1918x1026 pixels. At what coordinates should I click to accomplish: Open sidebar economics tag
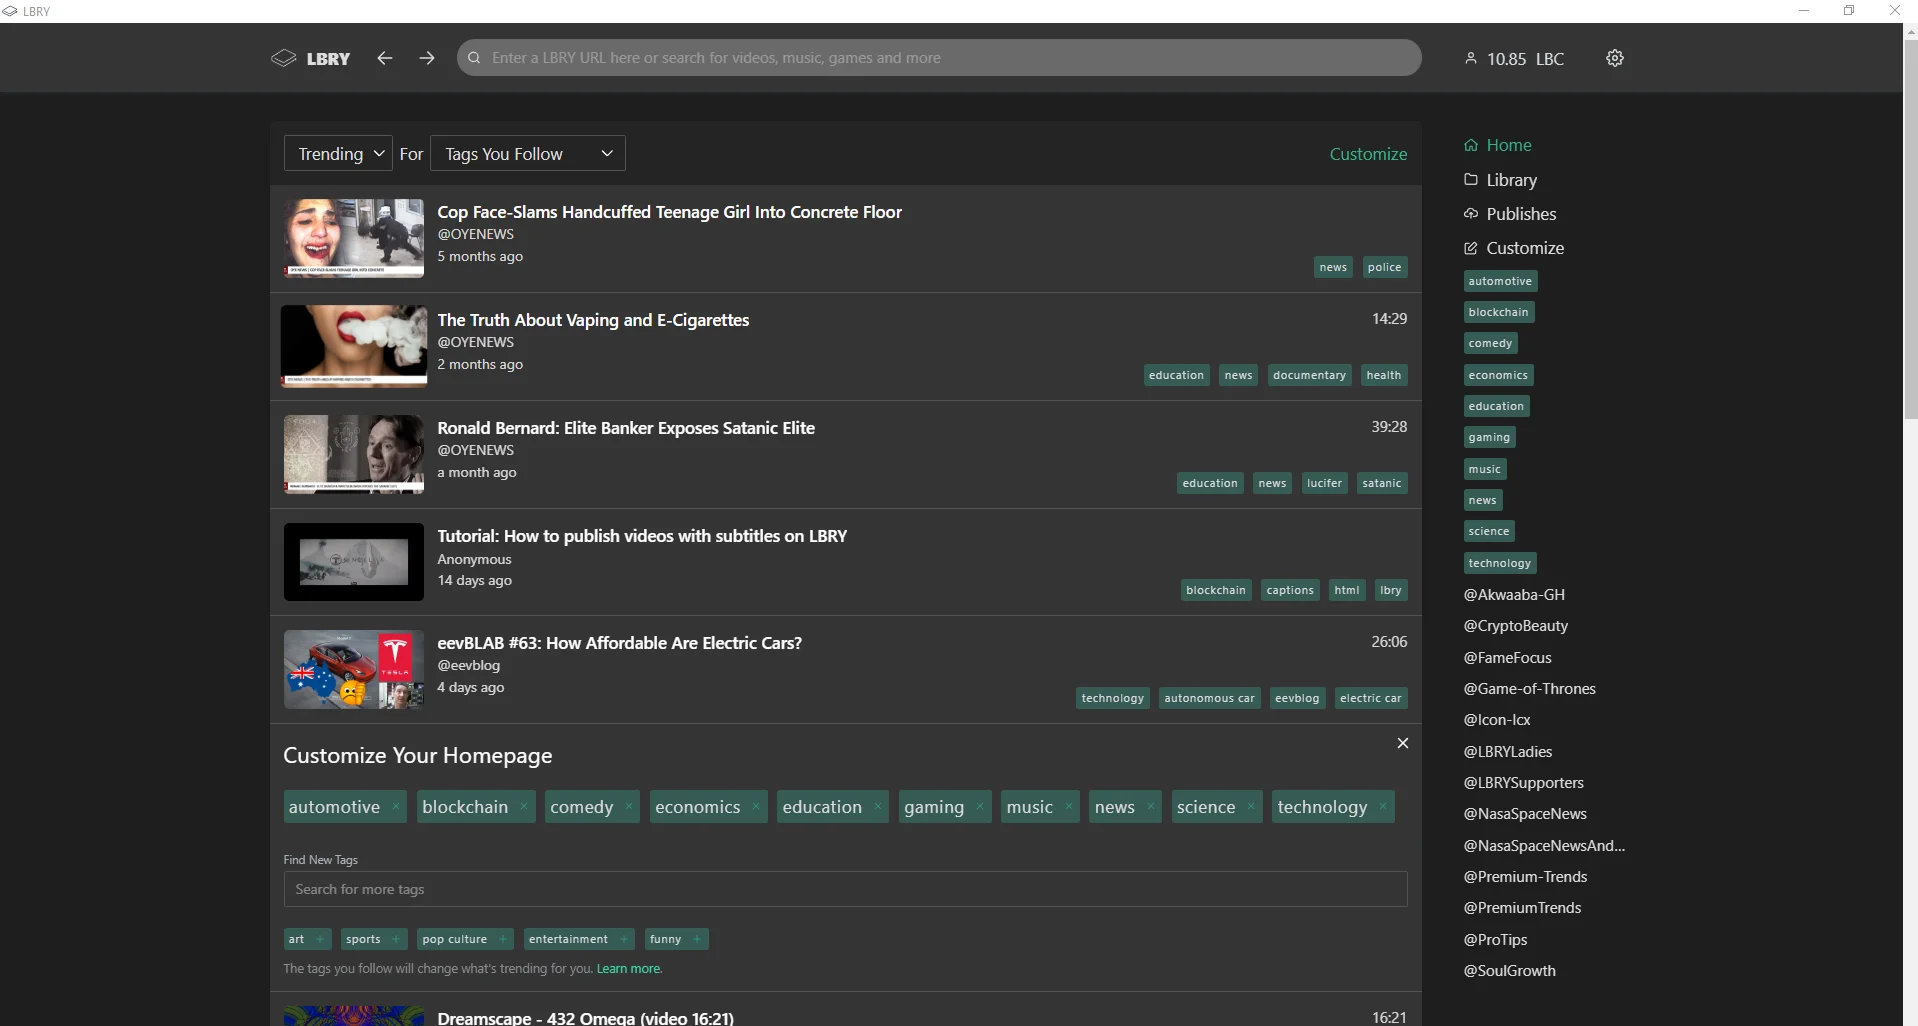click(1498, 375)
